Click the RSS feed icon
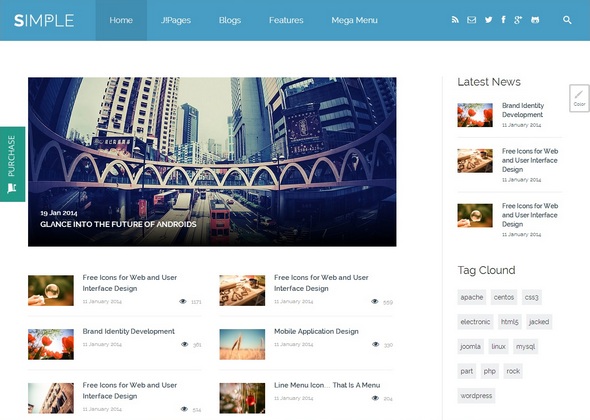 point(455,20)
